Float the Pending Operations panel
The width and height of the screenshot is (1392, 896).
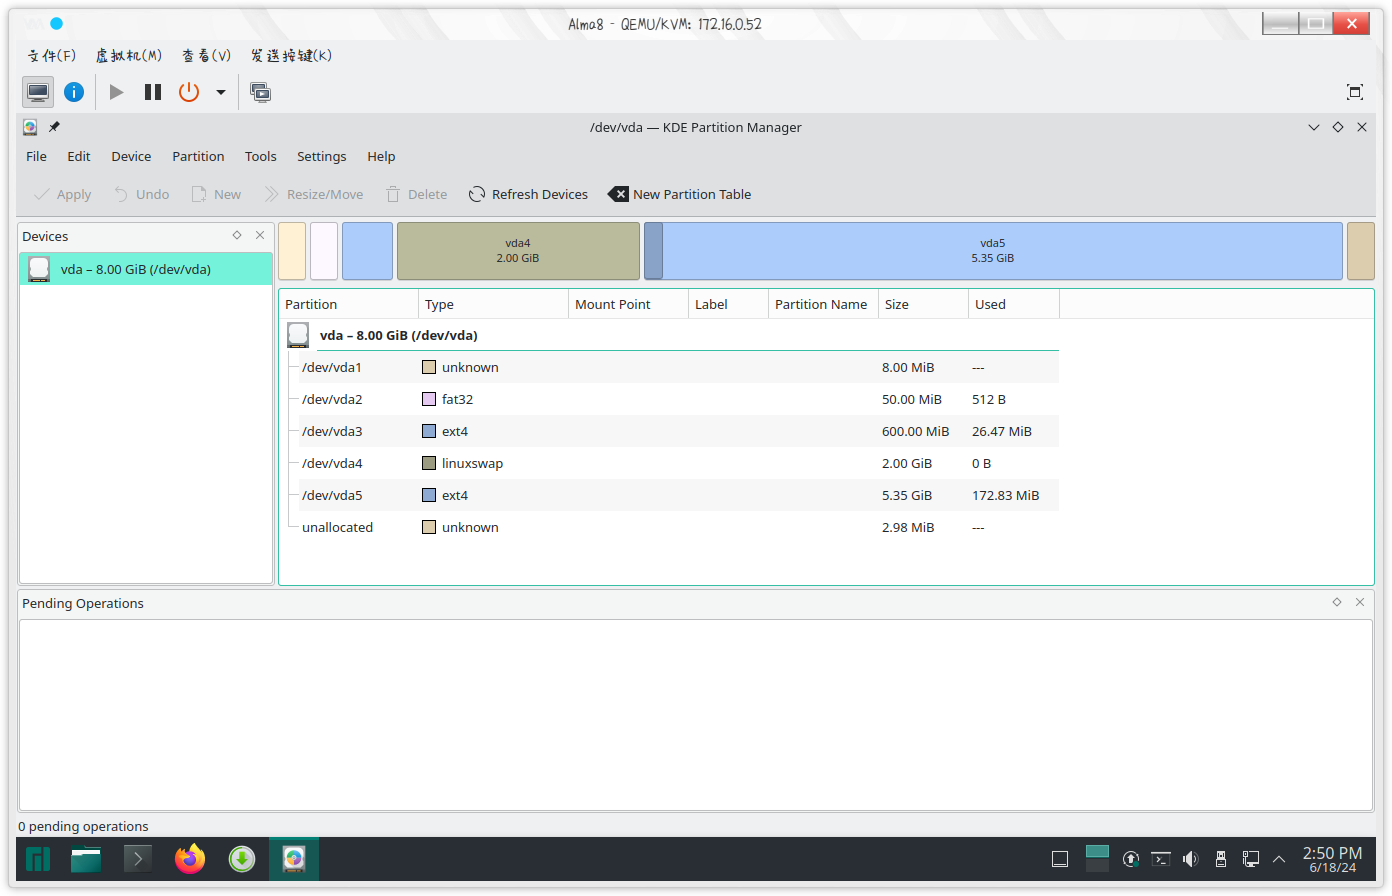coord(1337,602)
